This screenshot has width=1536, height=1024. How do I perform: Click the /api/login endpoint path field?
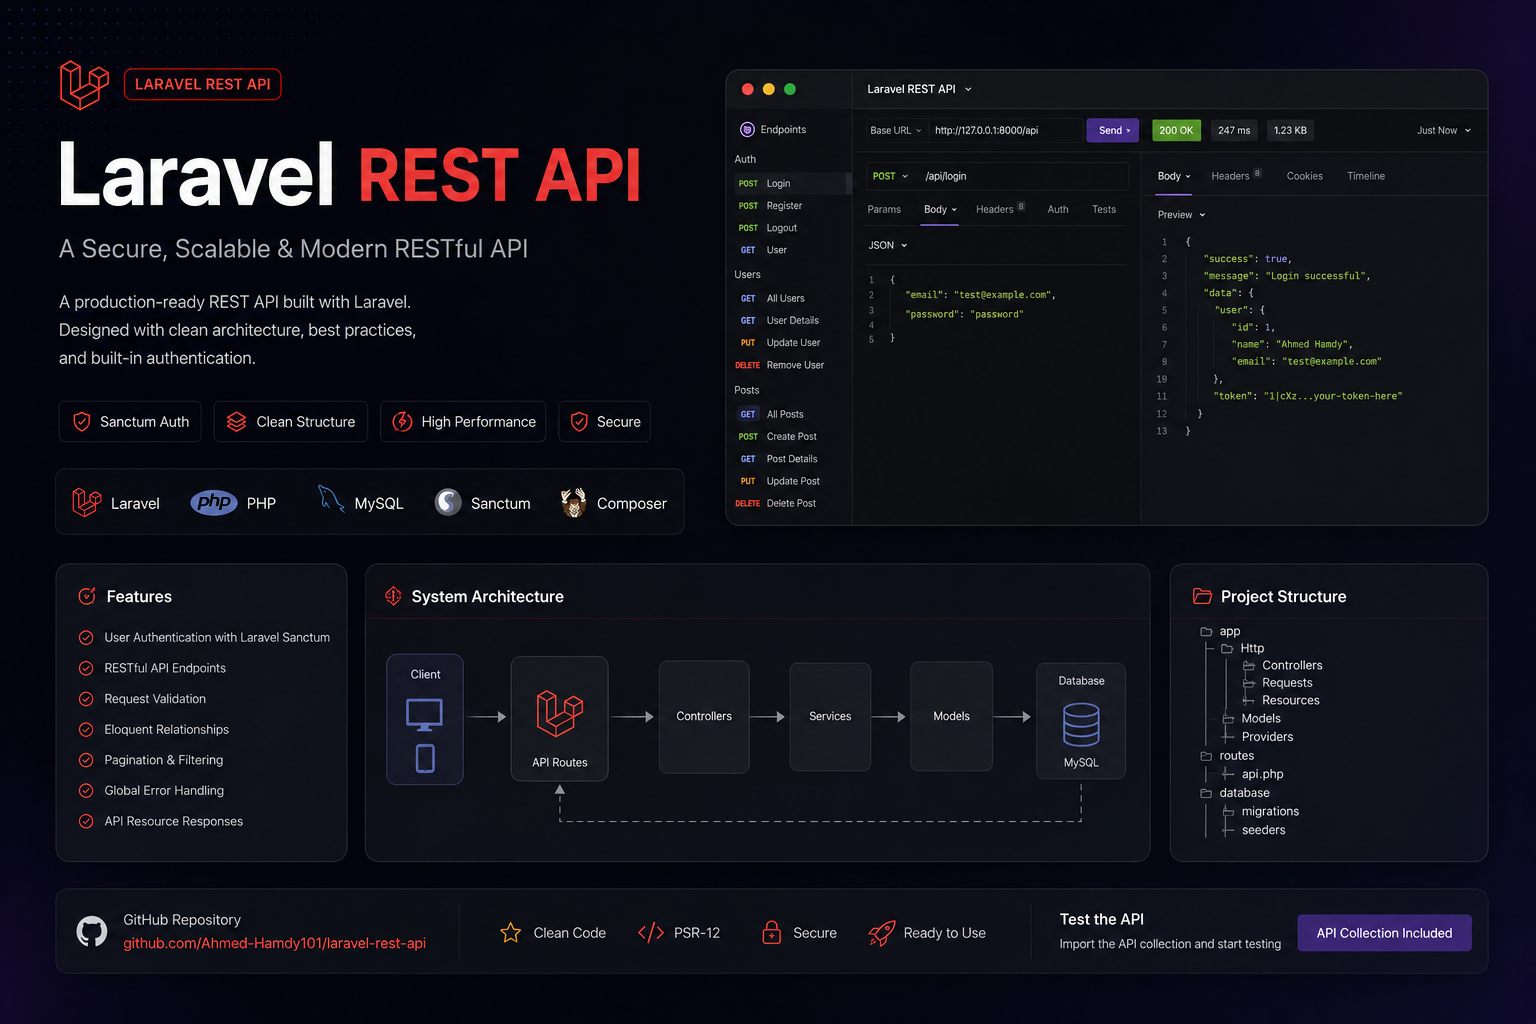[1023, 176]
